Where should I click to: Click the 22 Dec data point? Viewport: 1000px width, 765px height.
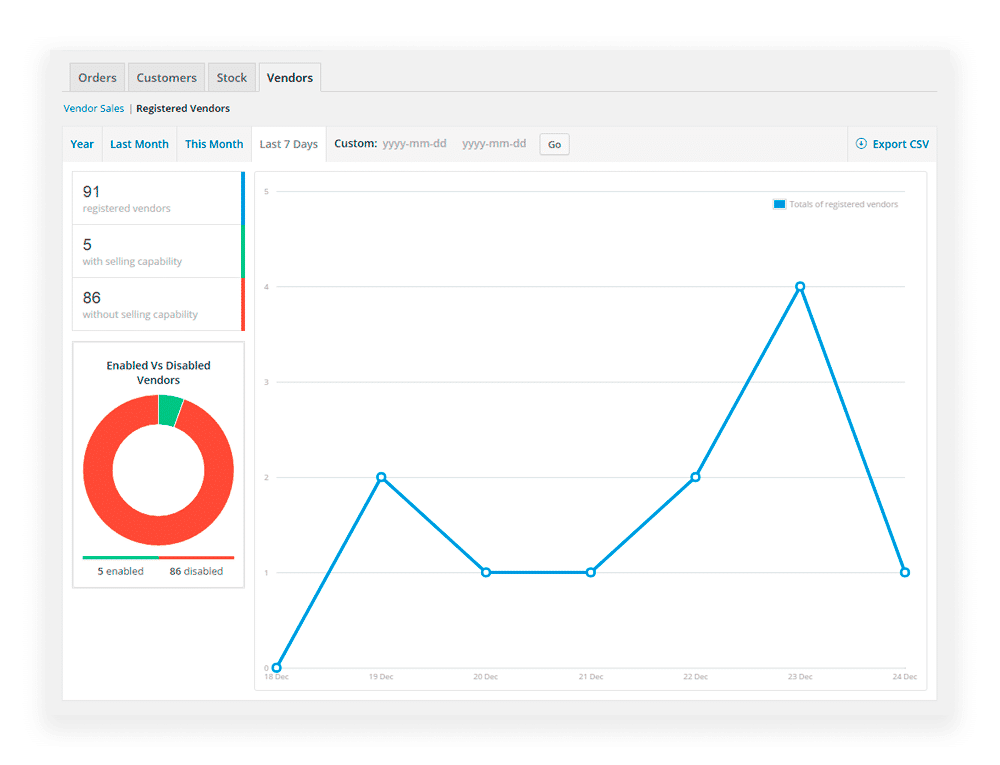pyautogui.click(x=695, y=477)
